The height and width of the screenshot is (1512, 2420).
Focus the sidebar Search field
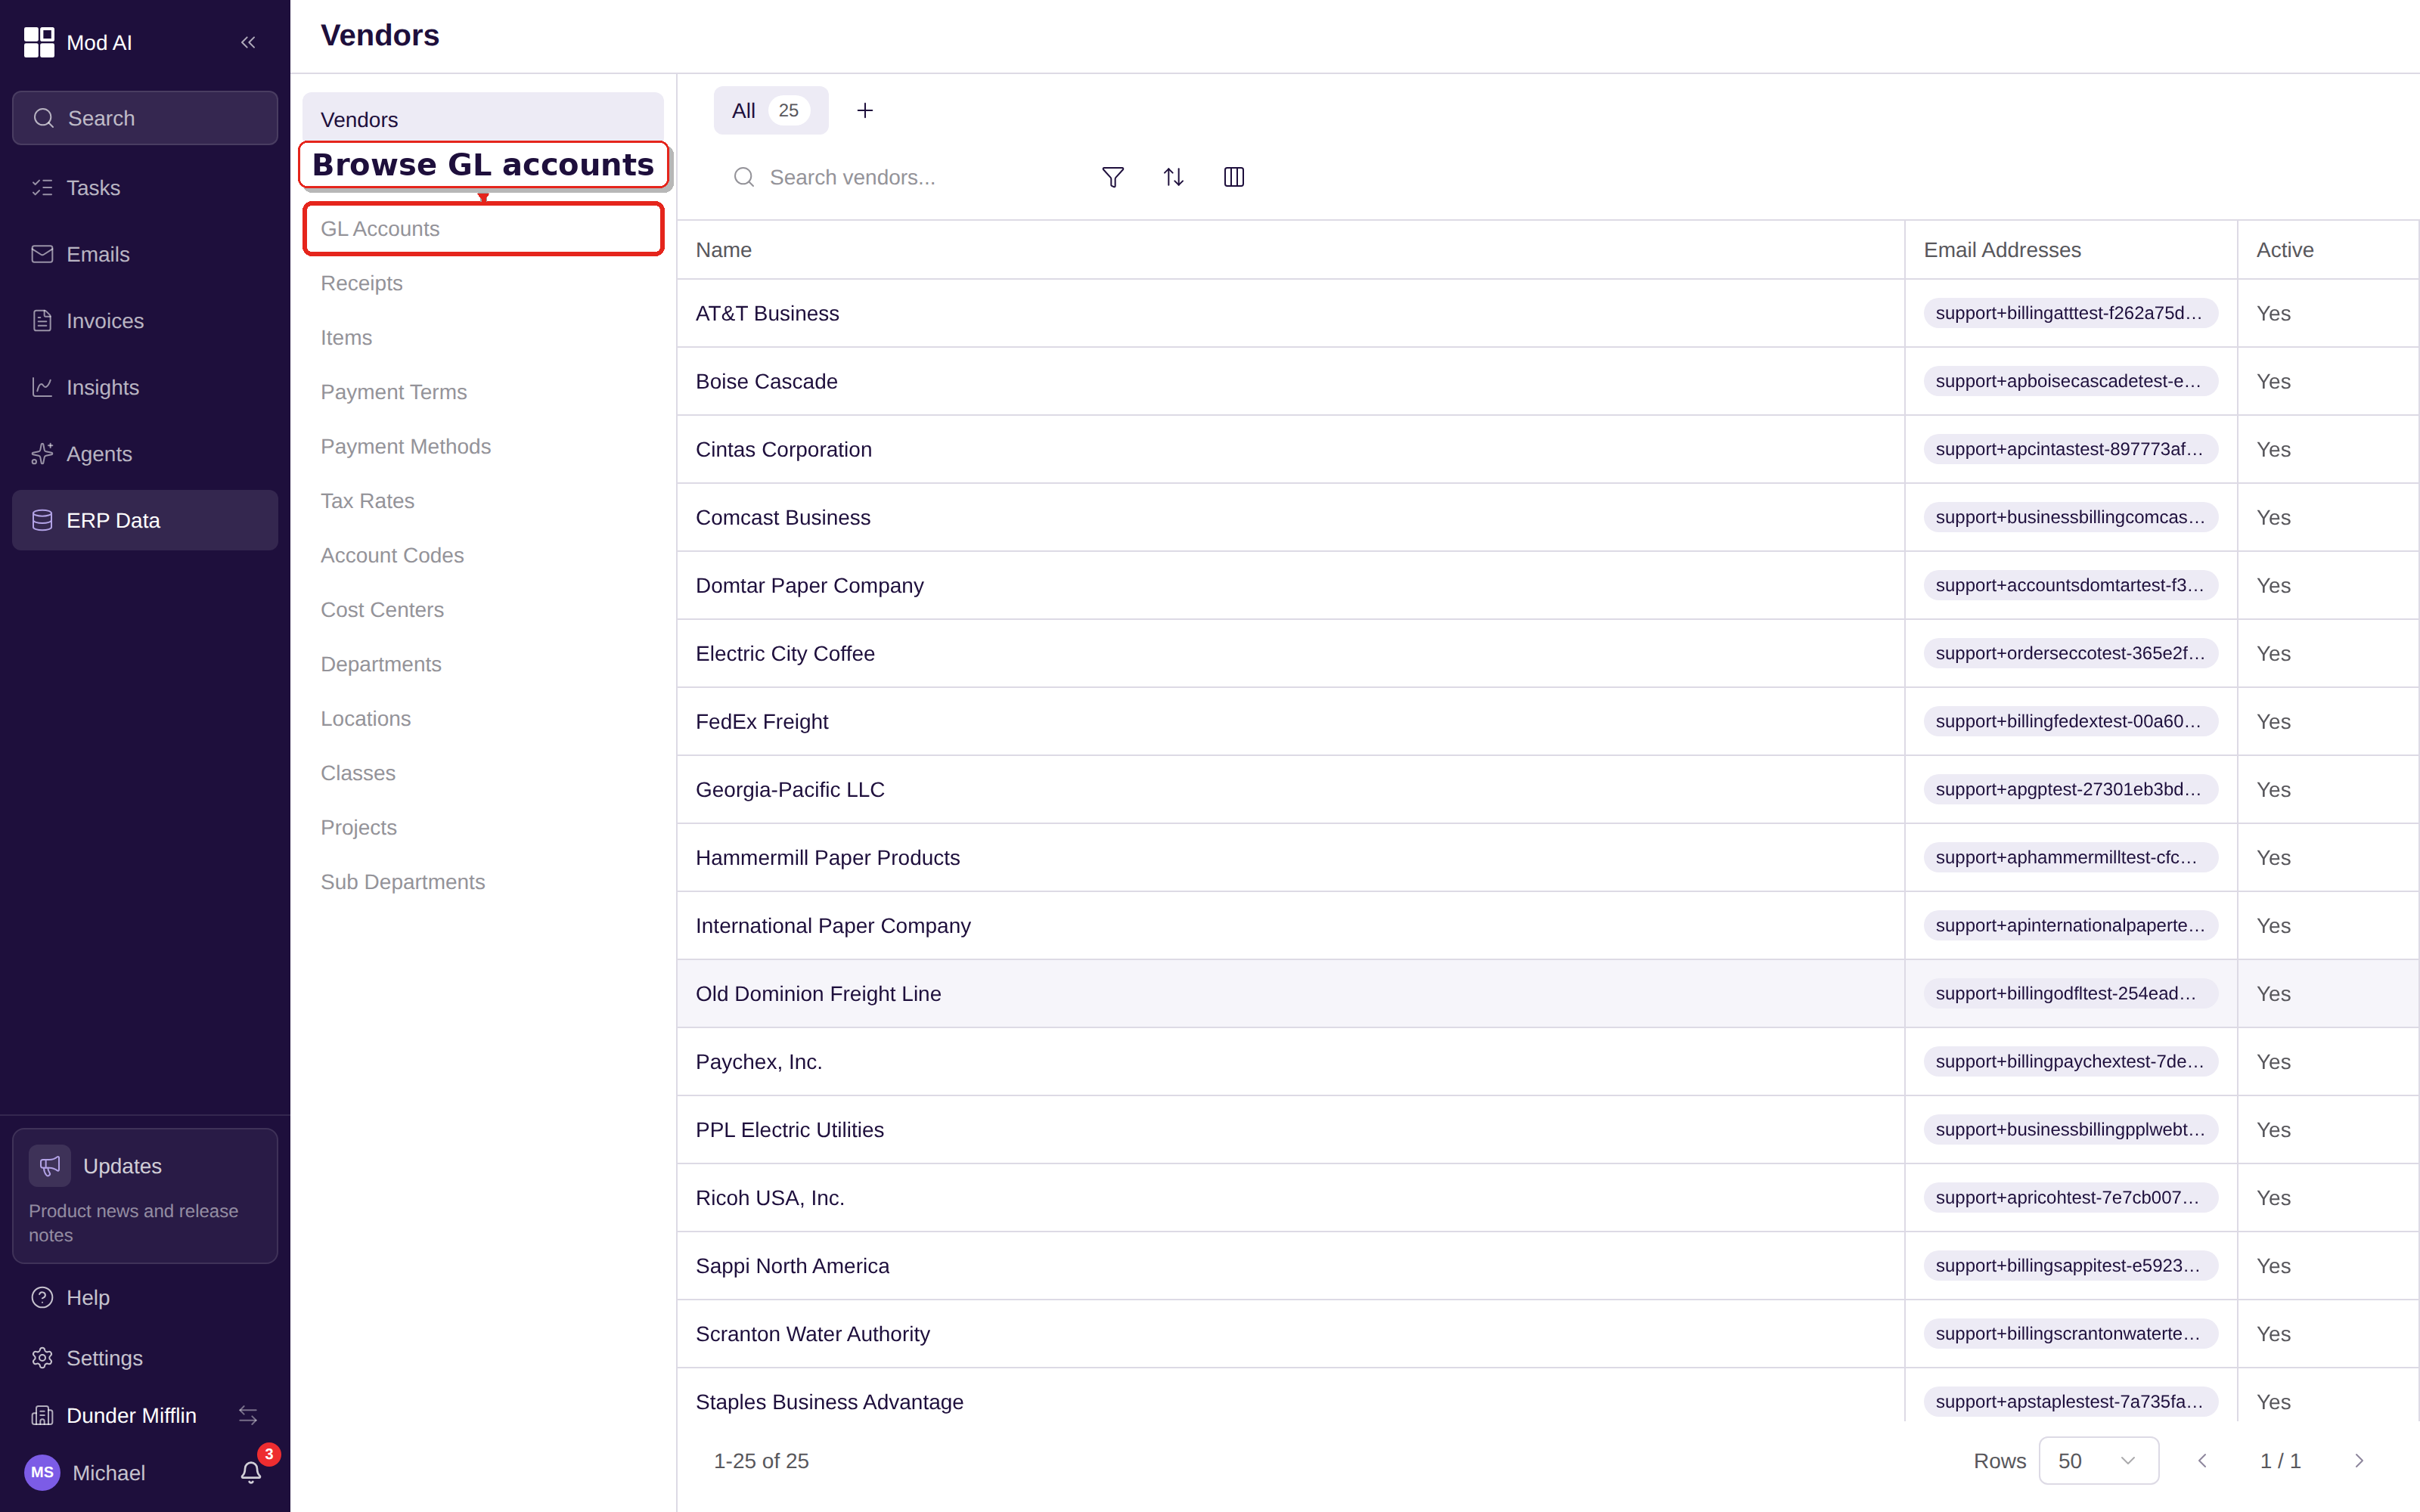point(145,118)
